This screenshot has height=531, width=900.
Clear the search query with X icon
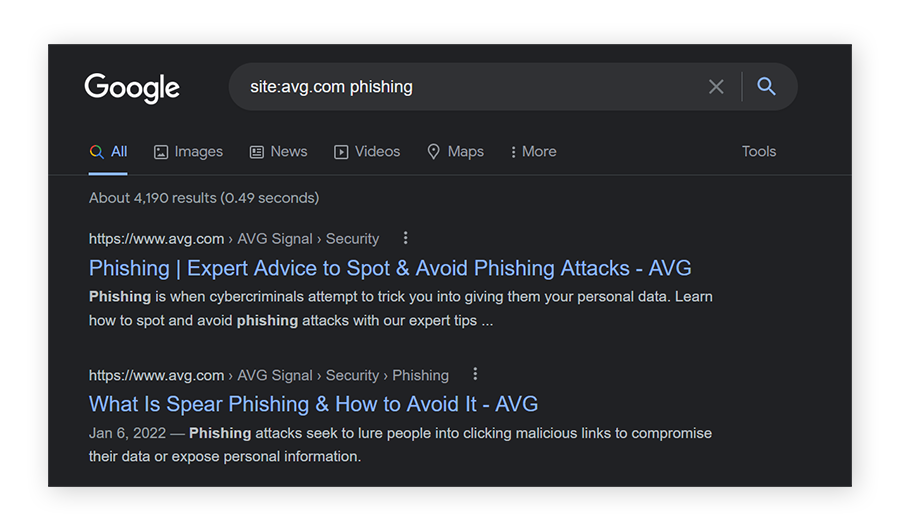[716, 87]
